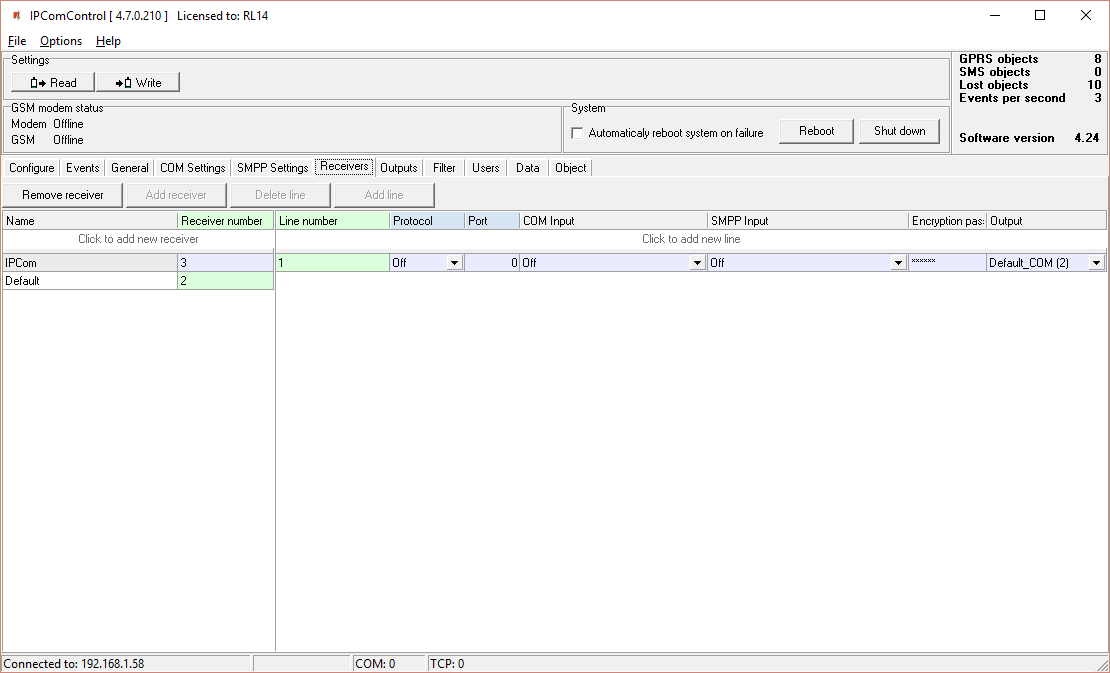Click to add new receiver row

point(138,239)
